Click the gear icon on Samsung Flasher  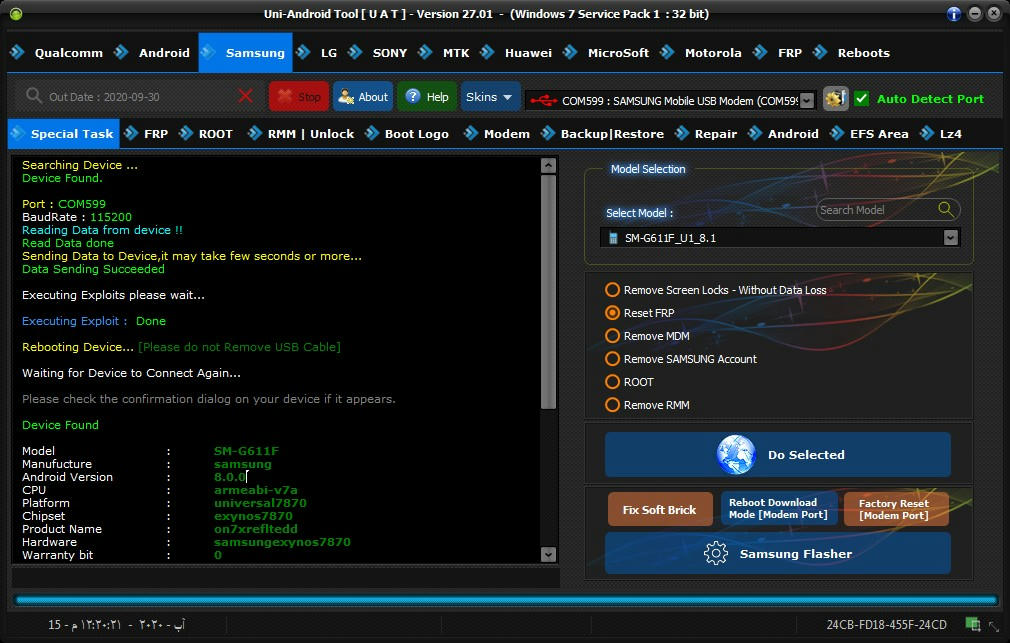(716, 553)
